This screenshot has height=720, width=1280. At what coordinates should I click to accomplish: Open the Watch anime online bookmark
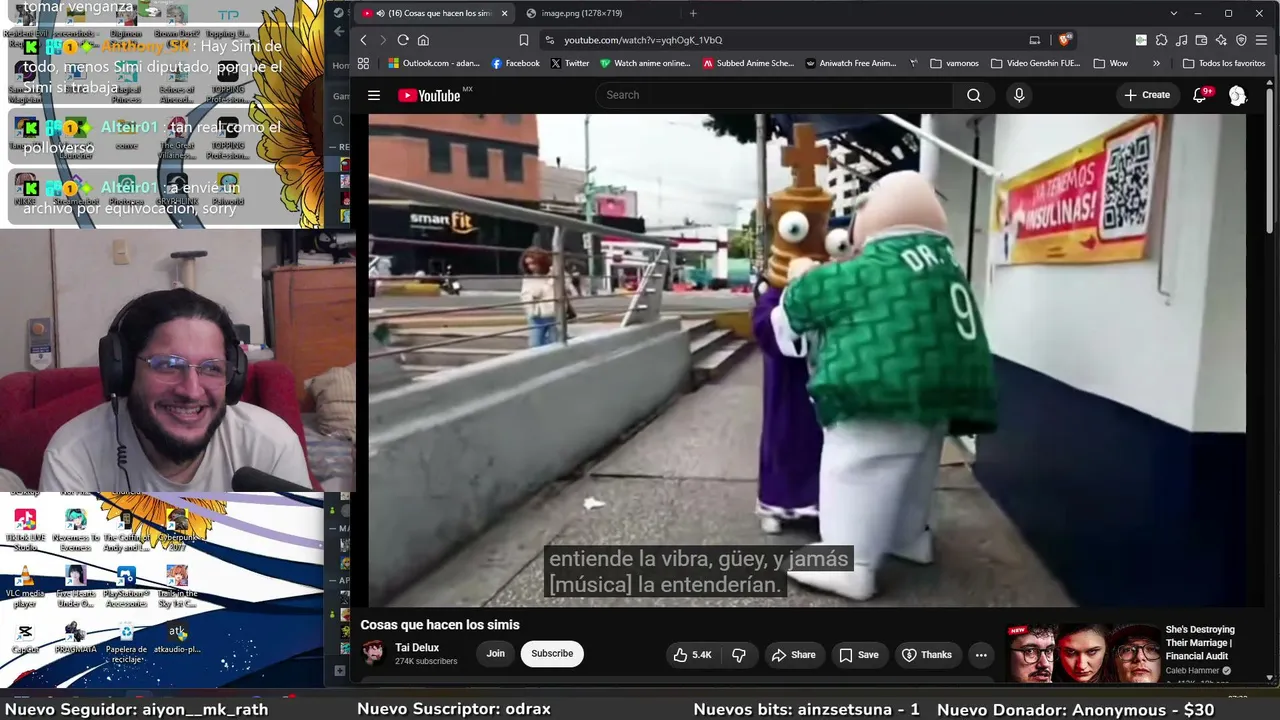pyautogui.click(x=645, y=63)
